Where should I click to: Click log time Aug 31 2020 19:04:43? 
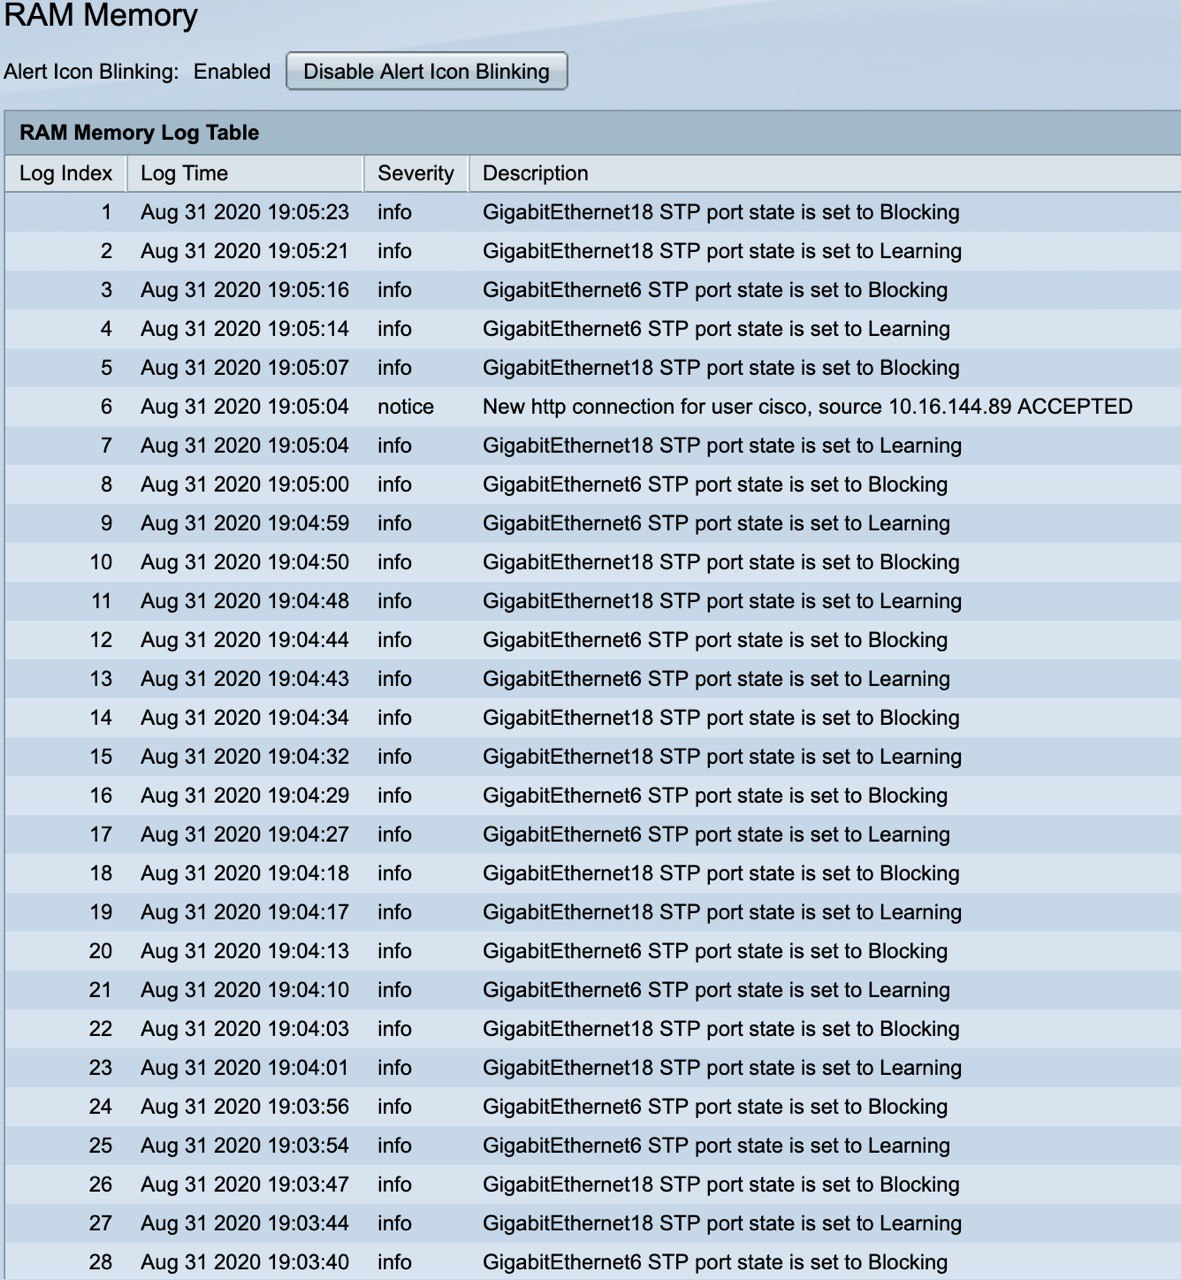(x=245, y=679)
